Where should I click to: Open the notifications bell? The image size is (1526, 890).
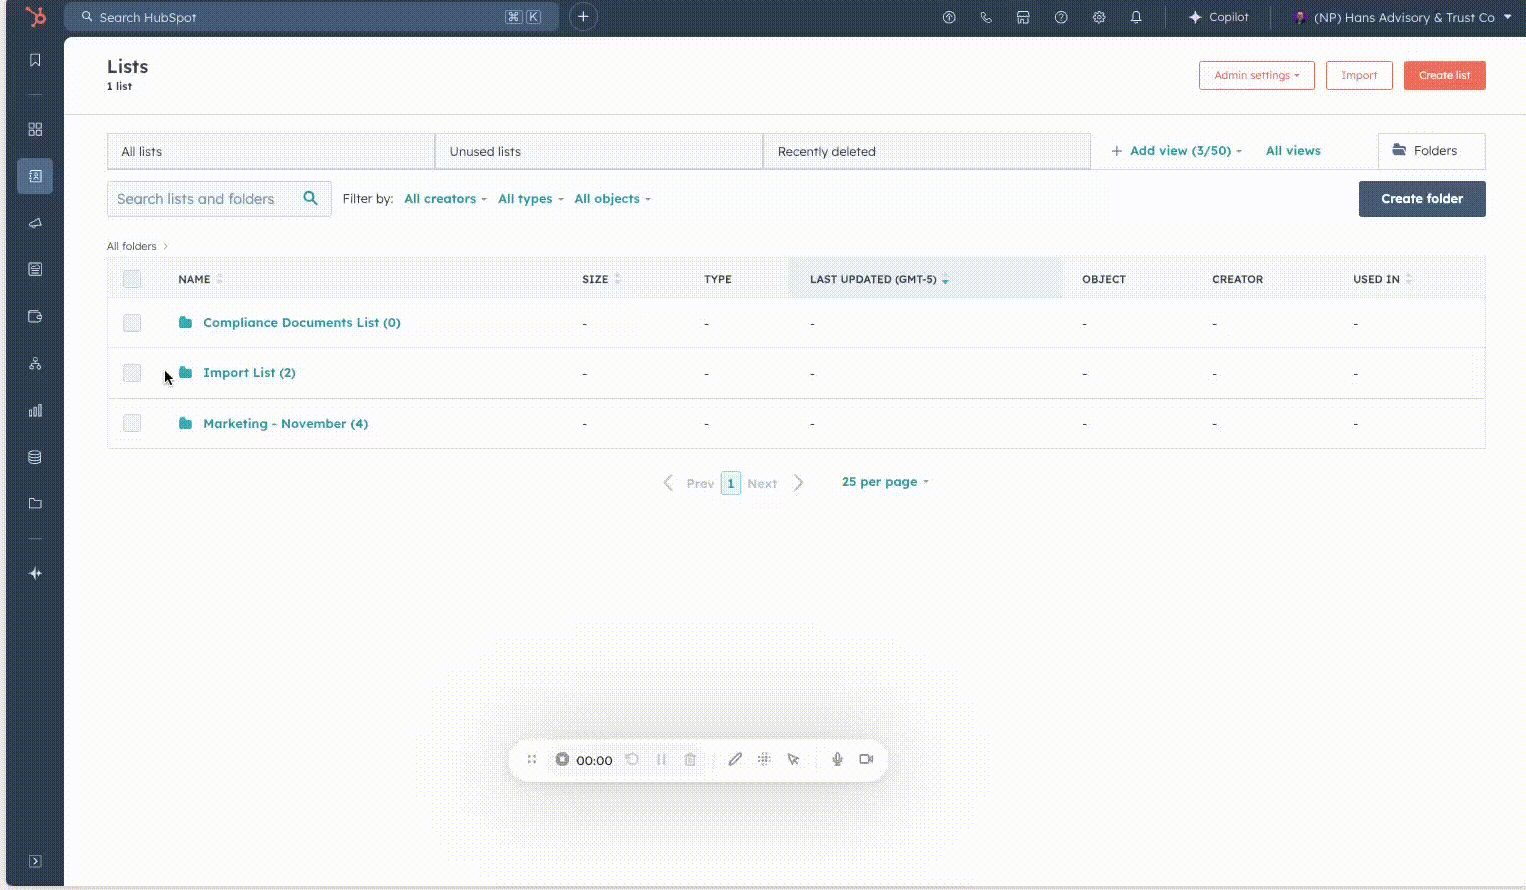click(x=1136, y=17)
